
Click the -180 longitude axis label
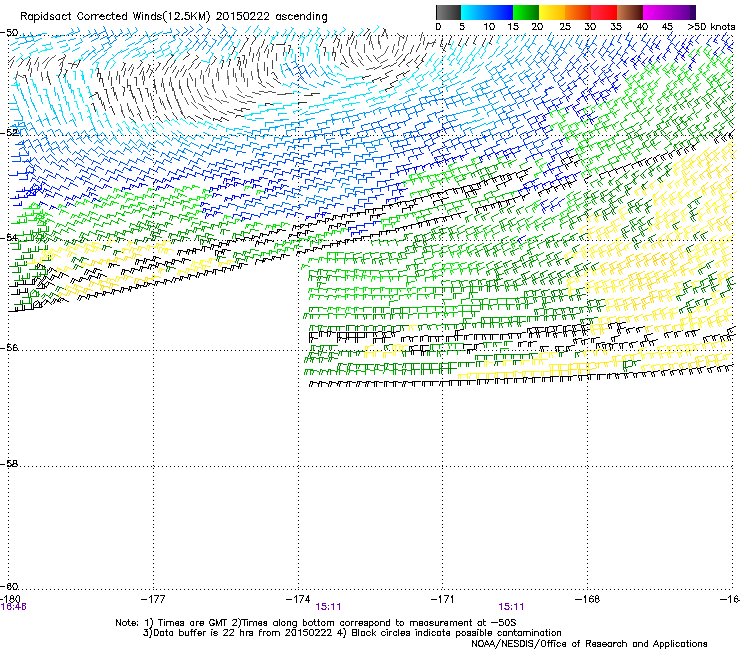click(x=10, y=598)
